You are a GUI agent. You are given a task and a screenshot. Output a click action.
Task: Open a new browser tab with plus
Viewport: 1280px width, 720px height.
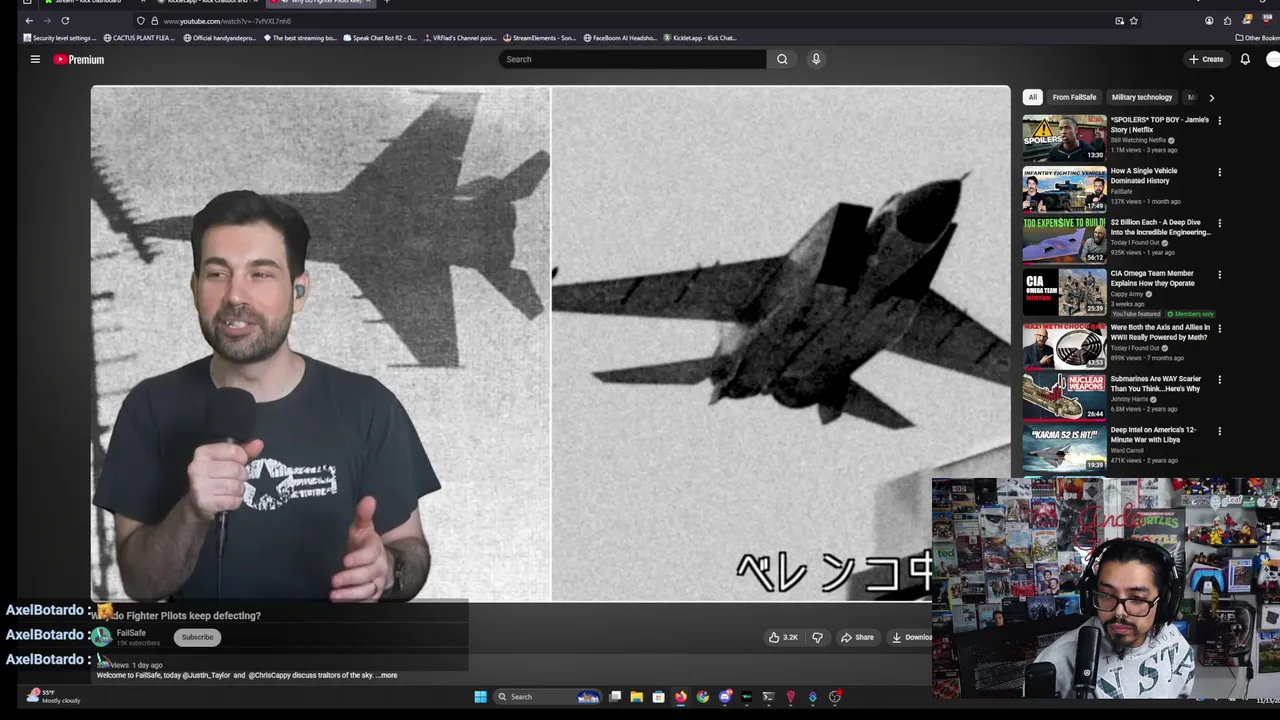coord(387,3)
